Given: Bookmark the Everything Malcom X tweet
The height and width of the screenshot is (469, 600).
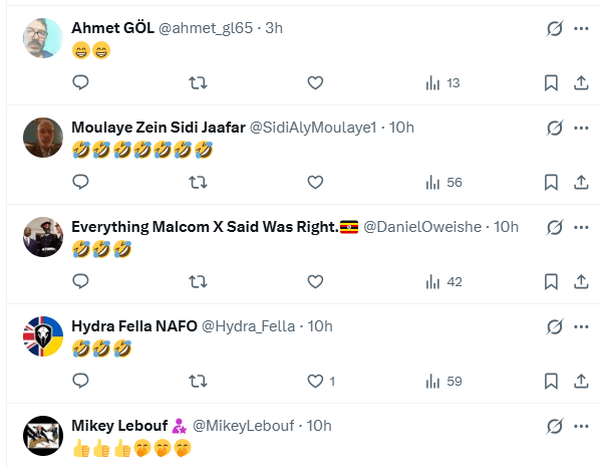Looking at the screenshot, I should pos(551,282).
